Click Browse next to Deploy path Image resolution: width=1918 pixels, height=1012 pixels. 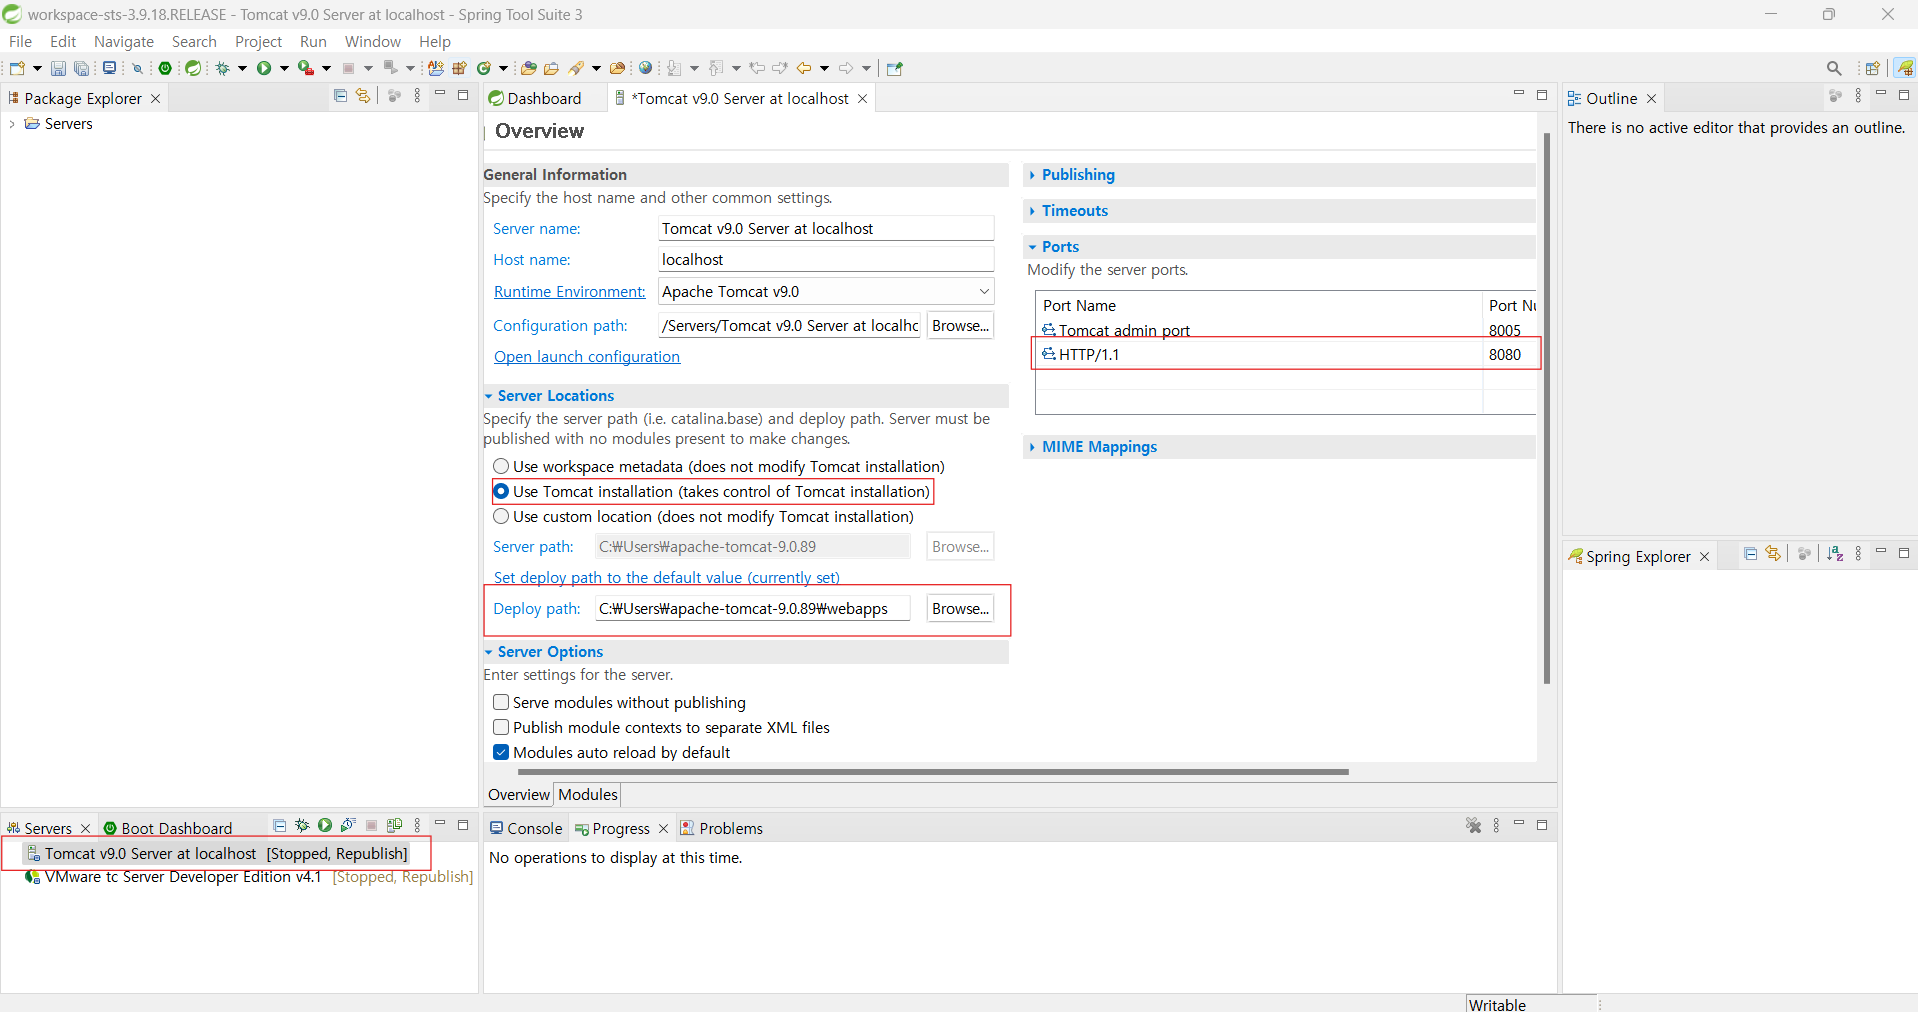click(x=960, y=609)
